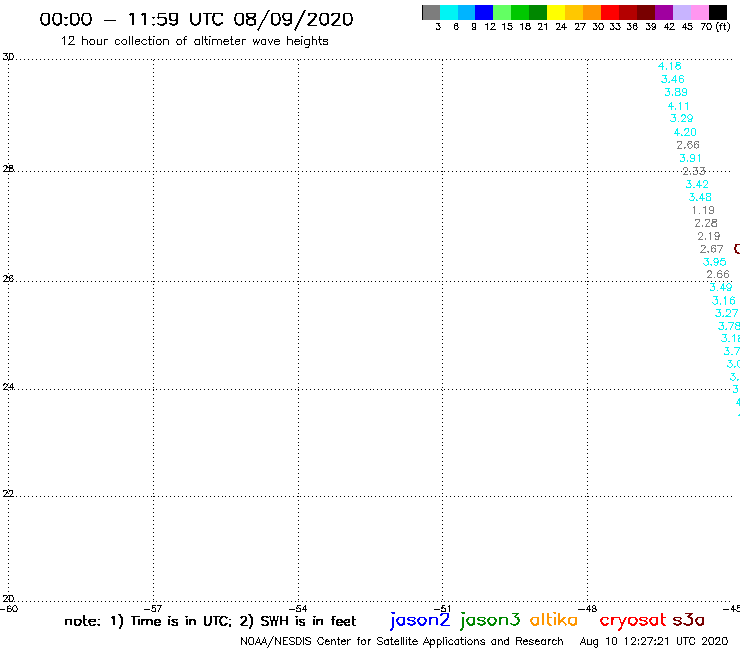Select the wave height value 3.89

676,92
